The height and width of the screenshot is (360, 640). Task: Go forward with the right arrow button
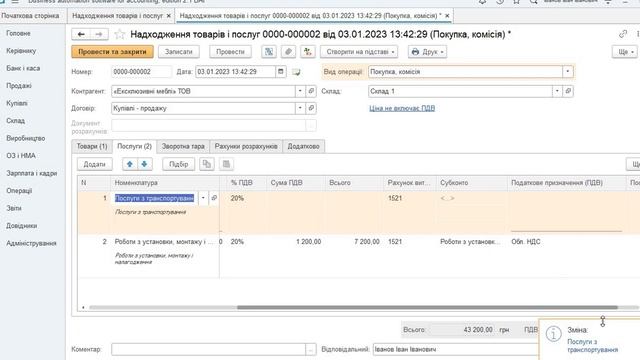coord(99,34)
